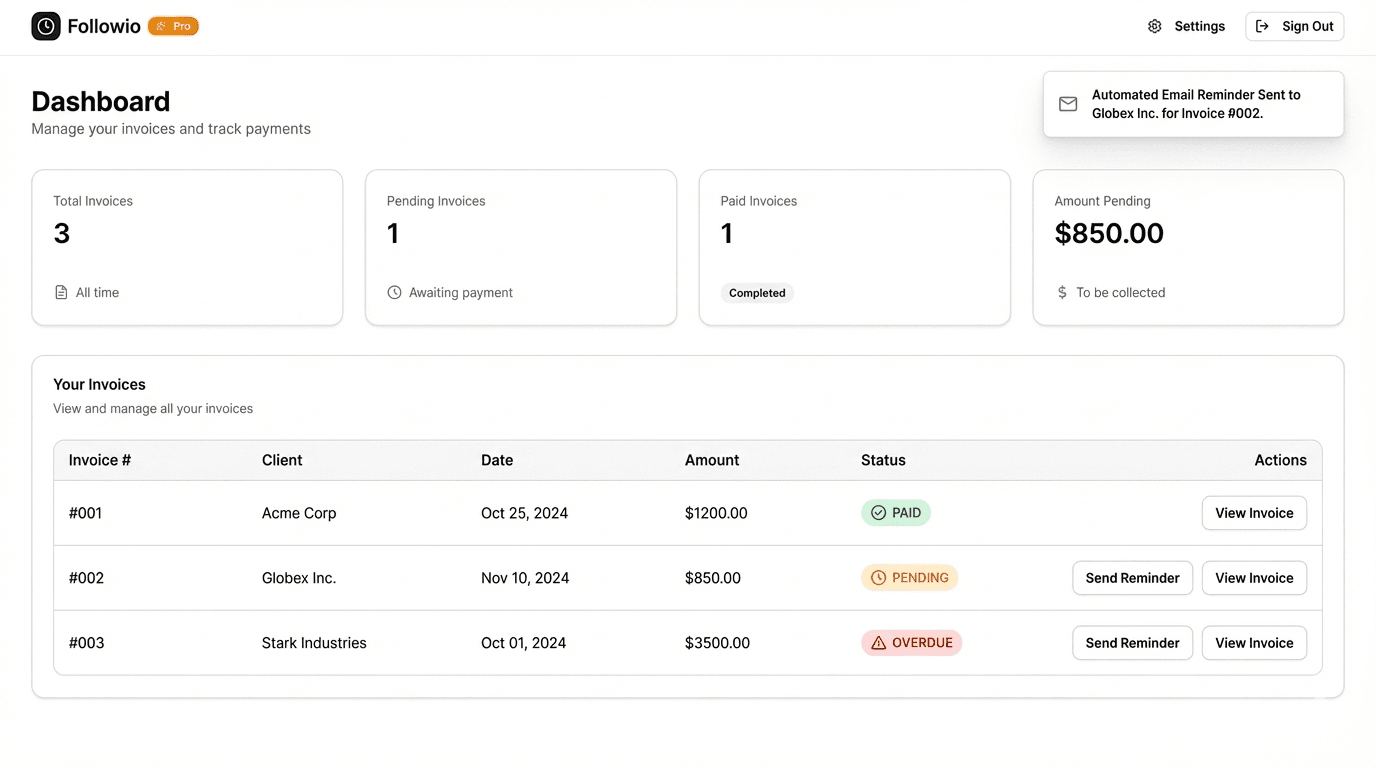Image resolution: width=1376 pixels, height=768 pixels.
Task: Click the warning triangle in OVERDUE badge
Action: 878,643
